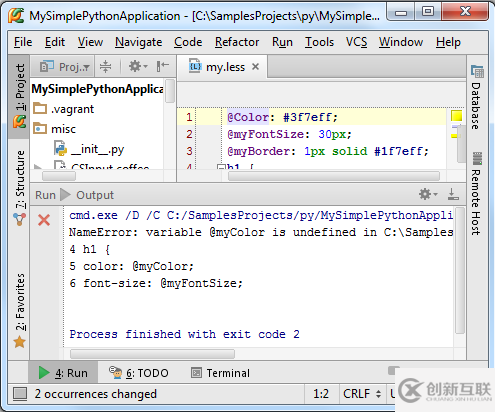
Task: Click the NameError message line
Action: tap(261, 232)
